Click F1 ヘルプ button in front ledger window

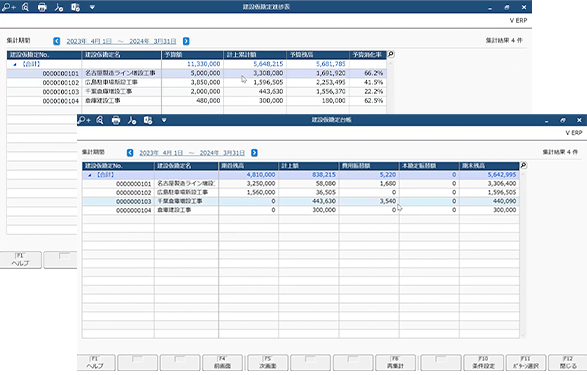96,363
